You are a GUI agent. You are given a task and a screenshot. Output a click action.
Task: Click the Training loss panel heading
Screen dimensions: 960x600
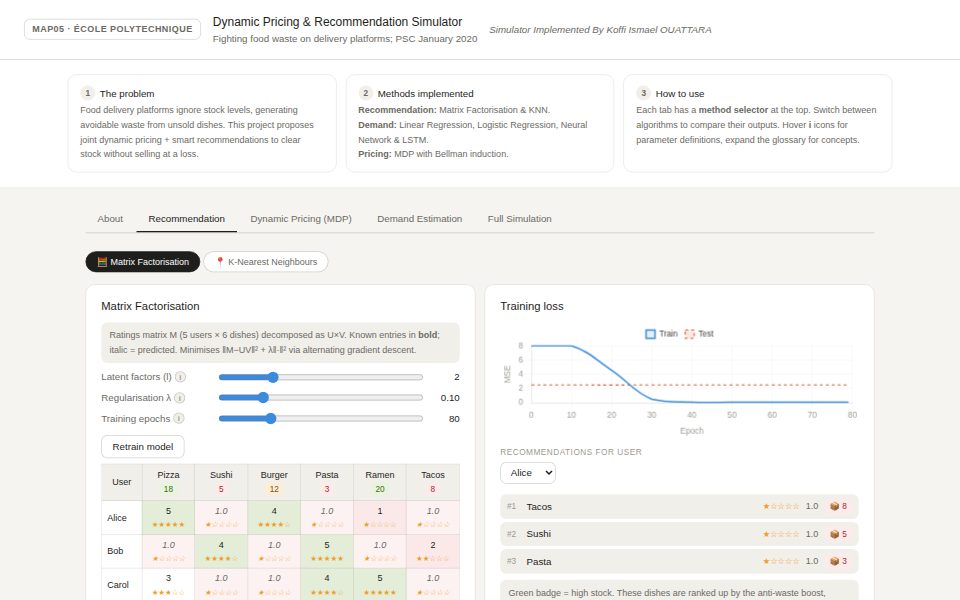click(531, 307)
